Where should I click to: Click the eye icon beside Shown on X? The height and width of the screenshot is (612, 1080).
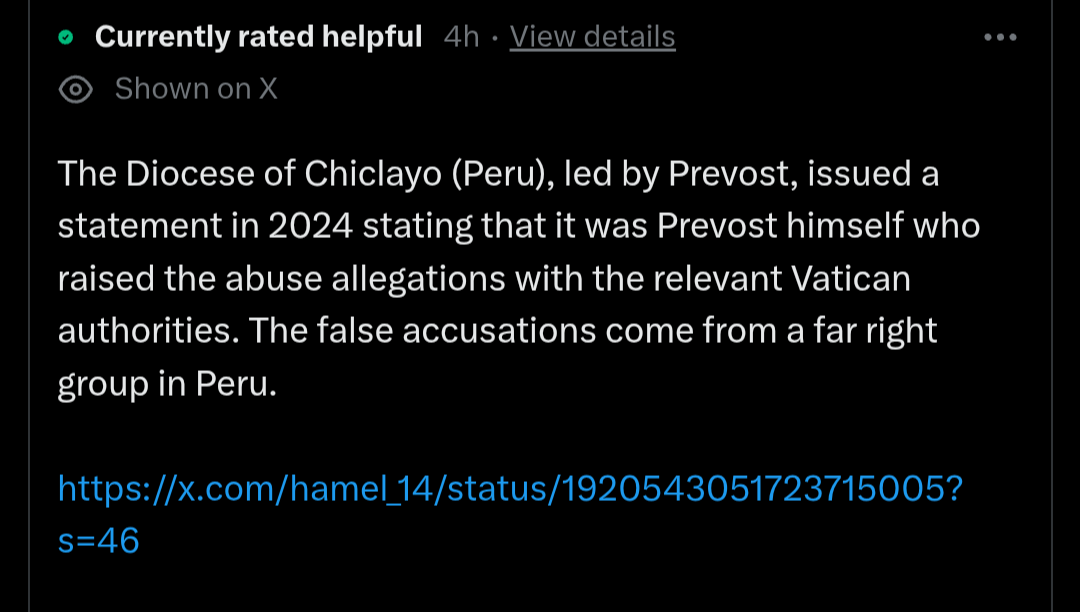click(x=76, y=89)
